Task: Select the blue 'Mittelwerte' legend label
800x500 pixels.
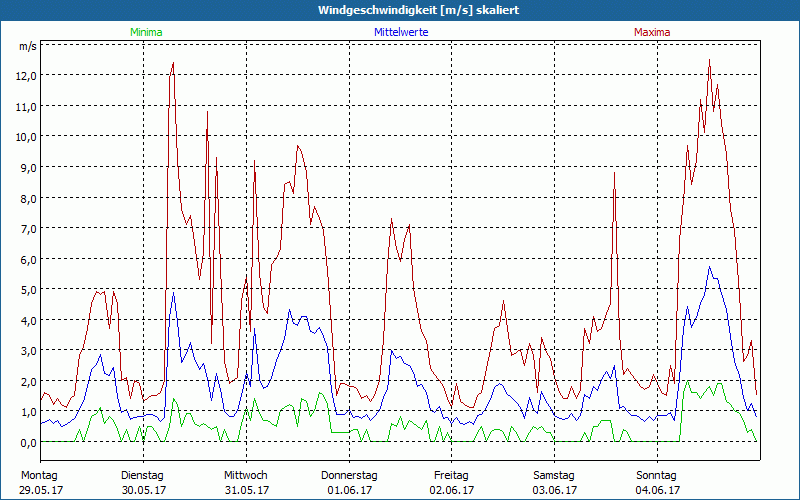Action: [401, 32]
